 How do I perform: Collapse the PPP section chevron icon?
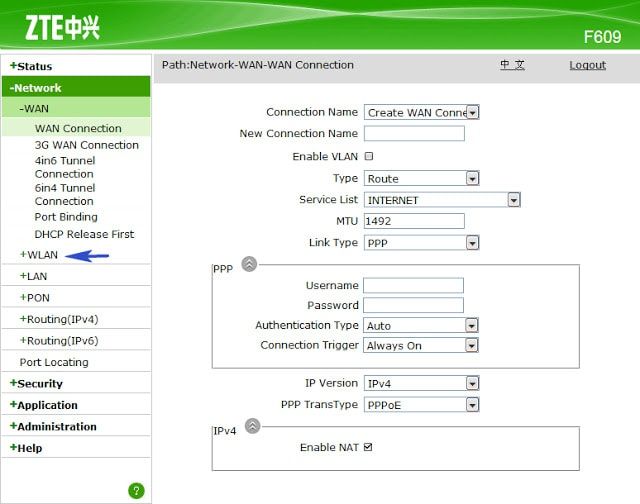pyautogui.click(x=249, y=264)
